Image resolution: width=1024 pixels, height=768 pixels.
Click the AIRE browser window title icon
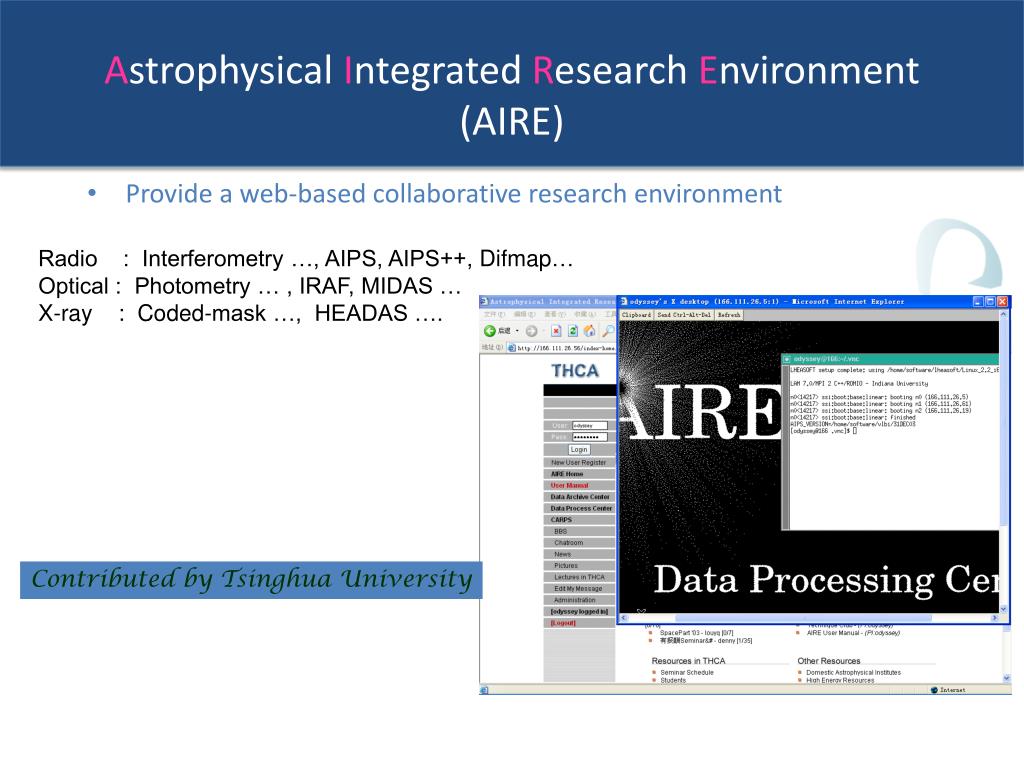(485, 302)
